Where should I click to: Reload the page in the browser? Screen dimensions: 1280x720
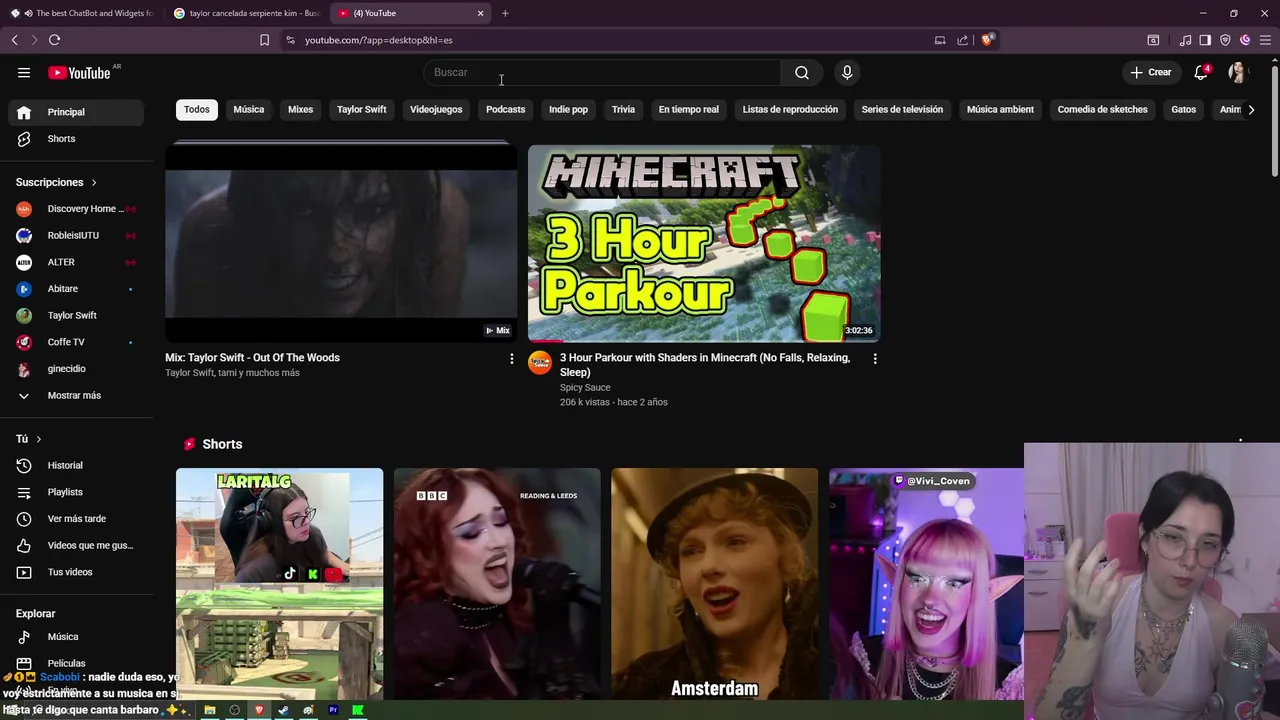[54, 40]
